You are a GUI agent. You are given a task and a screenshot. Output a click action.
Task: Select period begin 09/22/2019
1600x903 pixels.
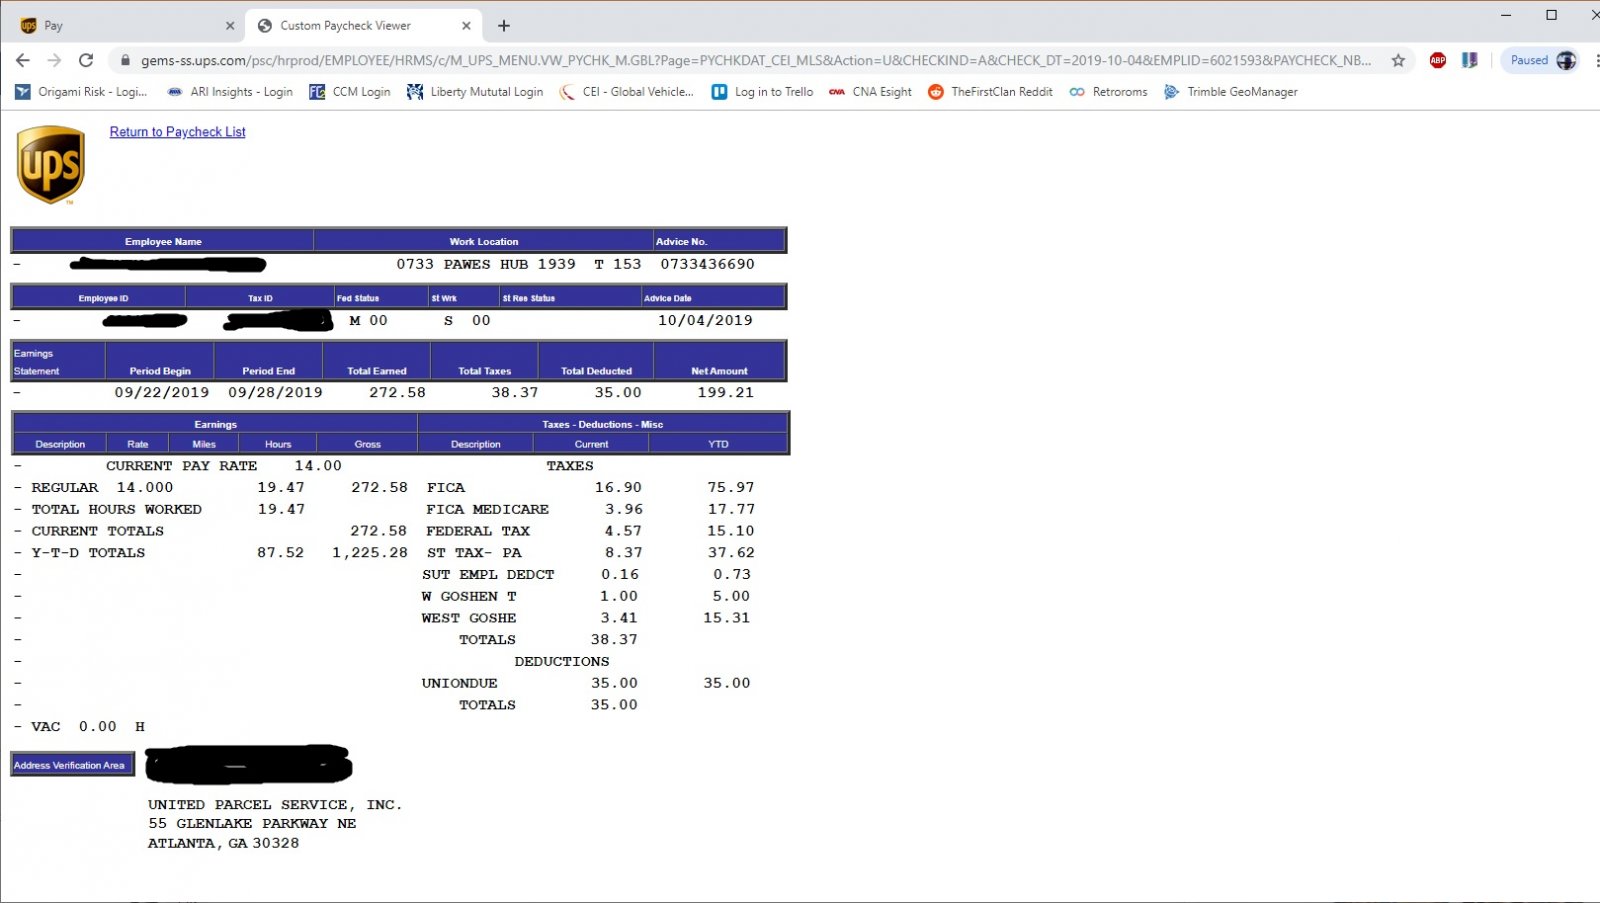tap(162, 392)
